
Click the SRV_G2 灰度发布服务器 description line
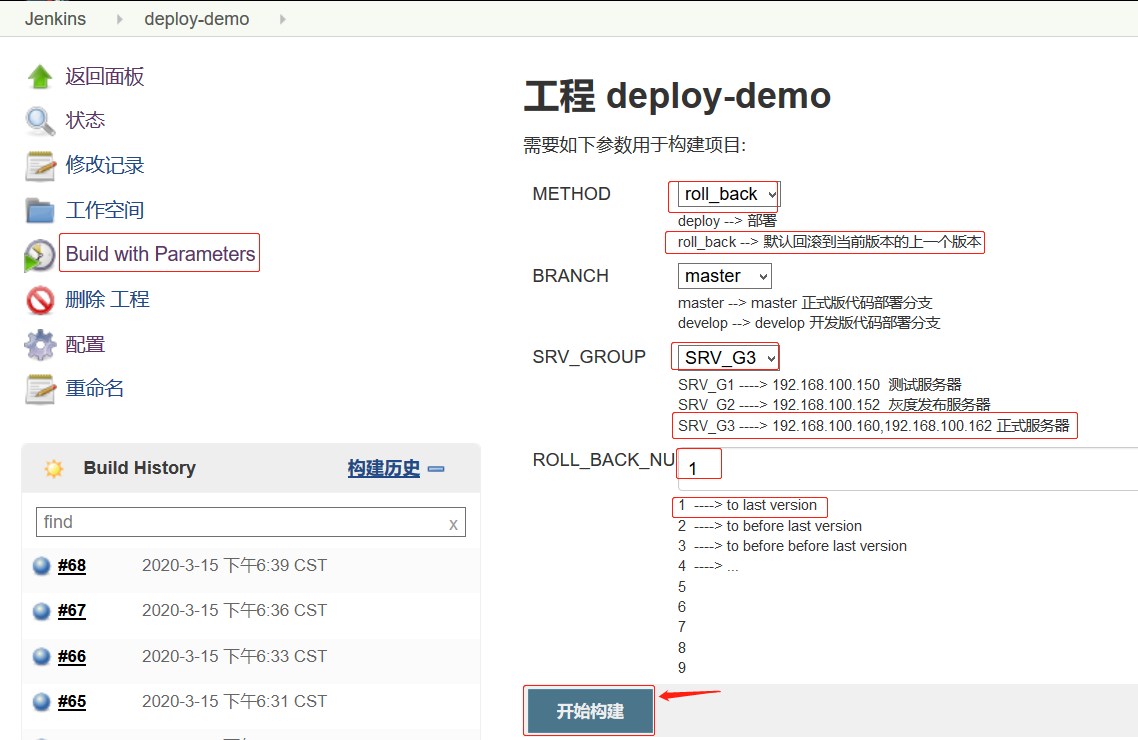click(x=834, y=405)
